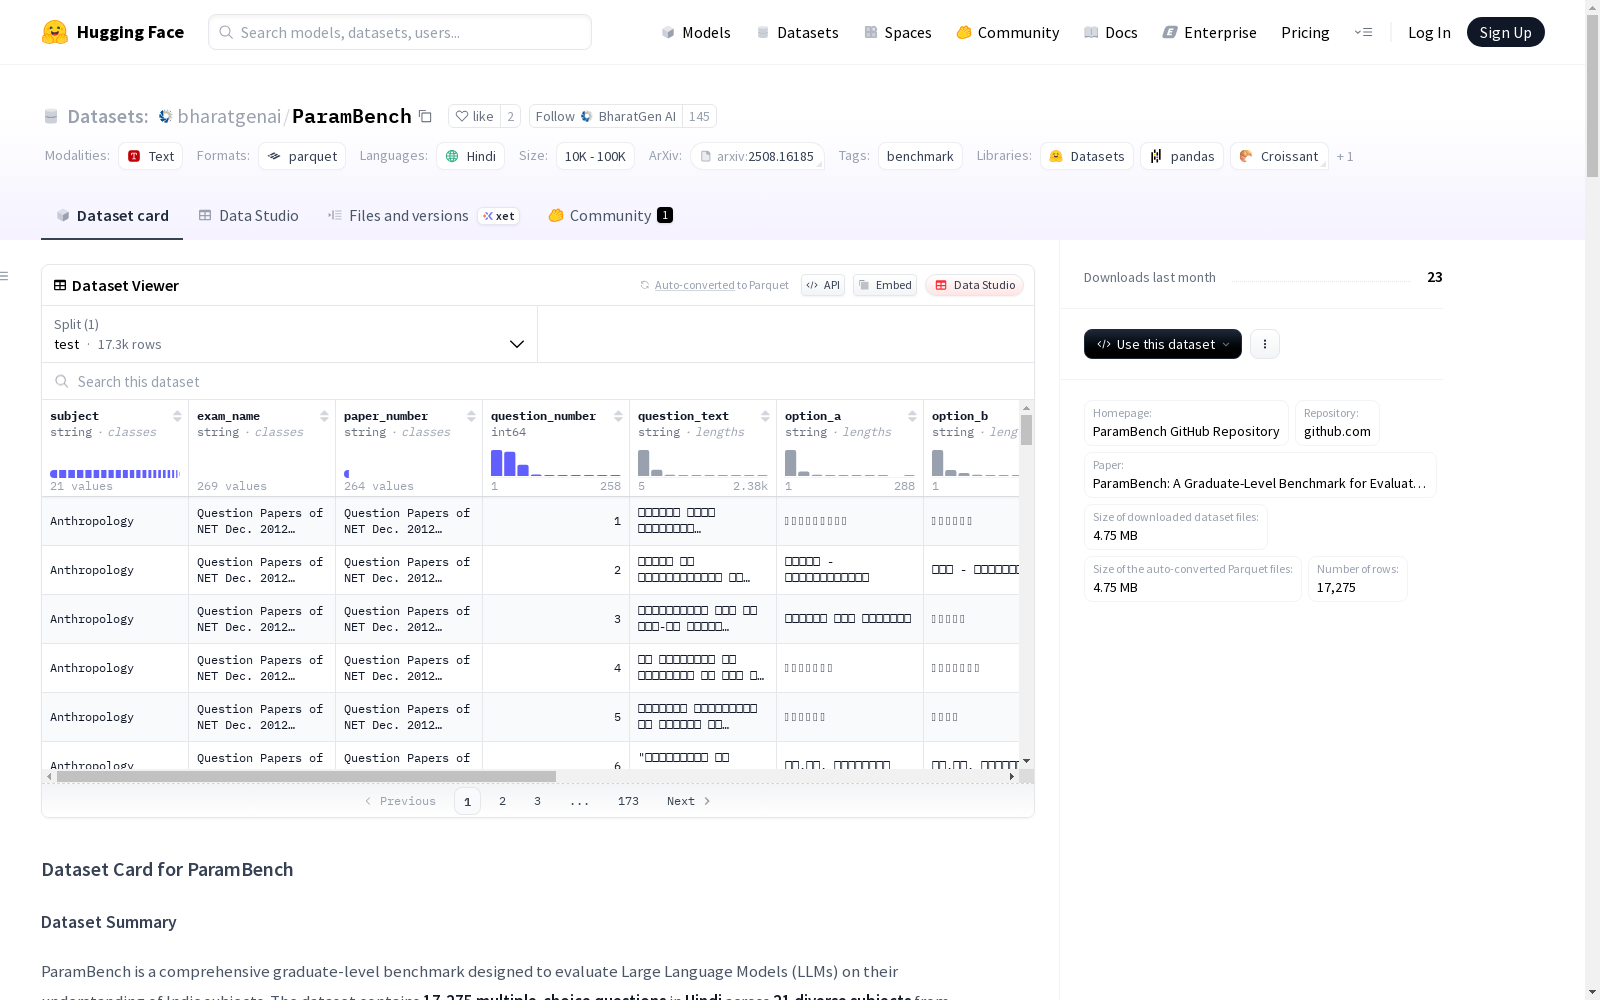Click the subject column values histogram
1600x1000 pixels.
(115, 474)
